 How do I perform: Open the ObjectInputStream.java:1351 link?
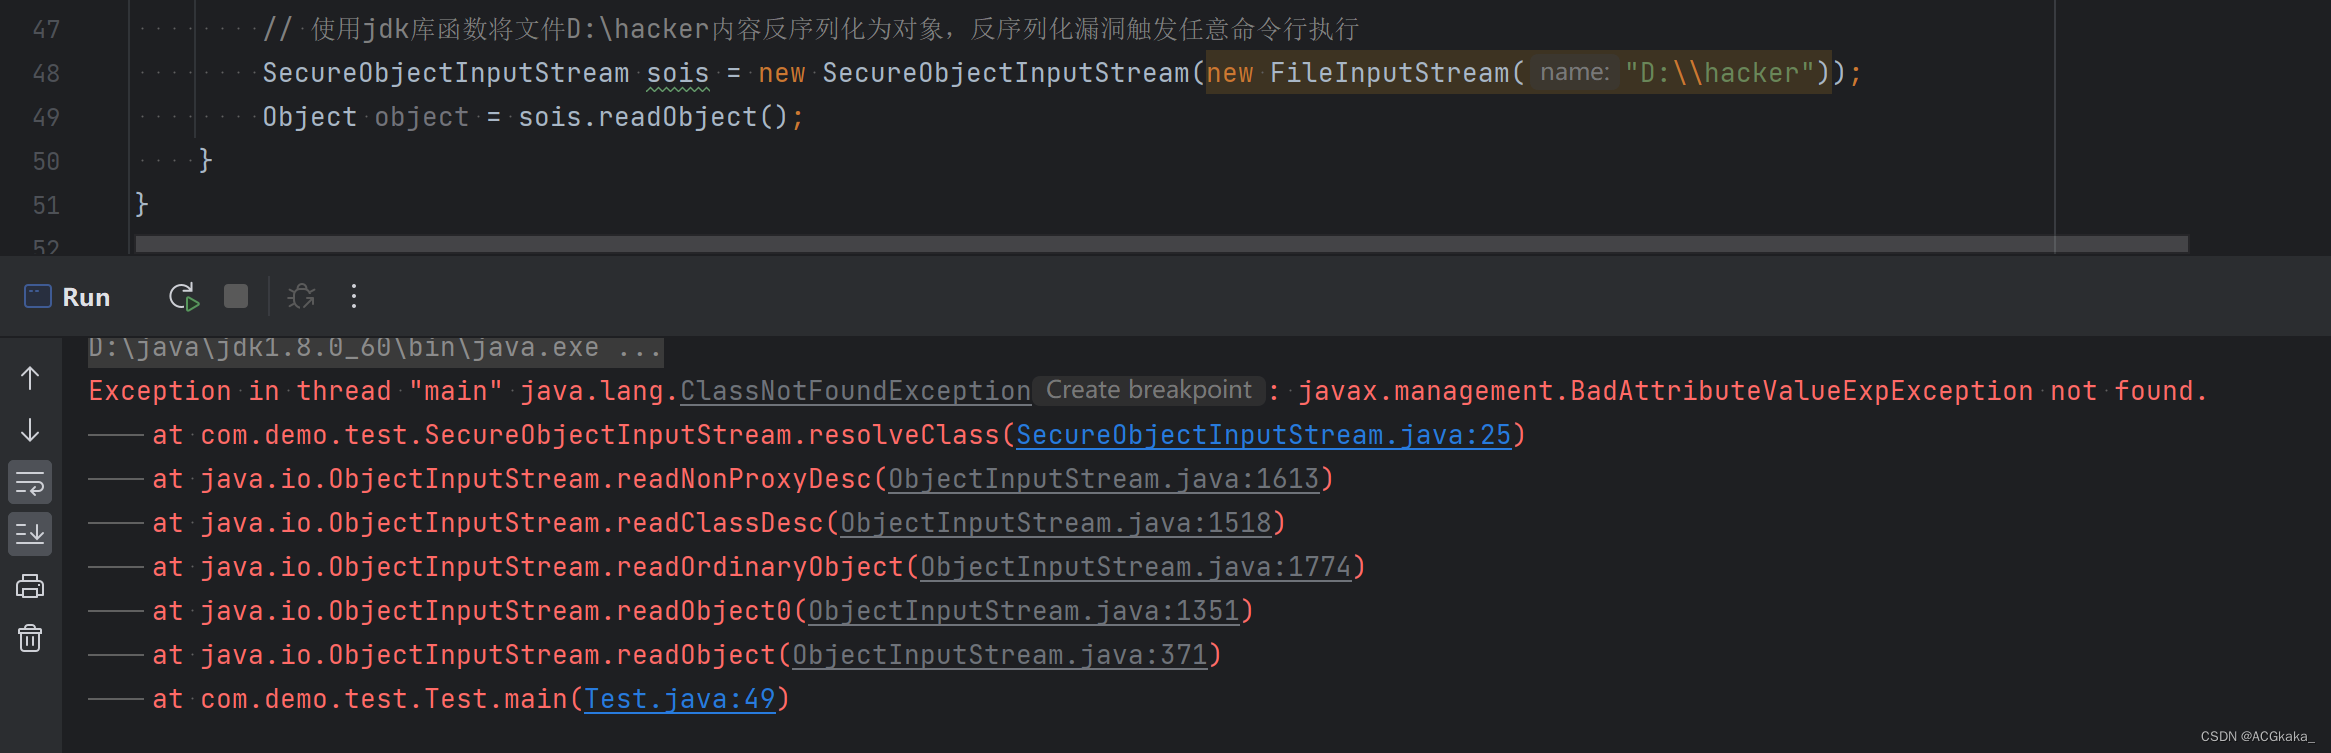1024,611
